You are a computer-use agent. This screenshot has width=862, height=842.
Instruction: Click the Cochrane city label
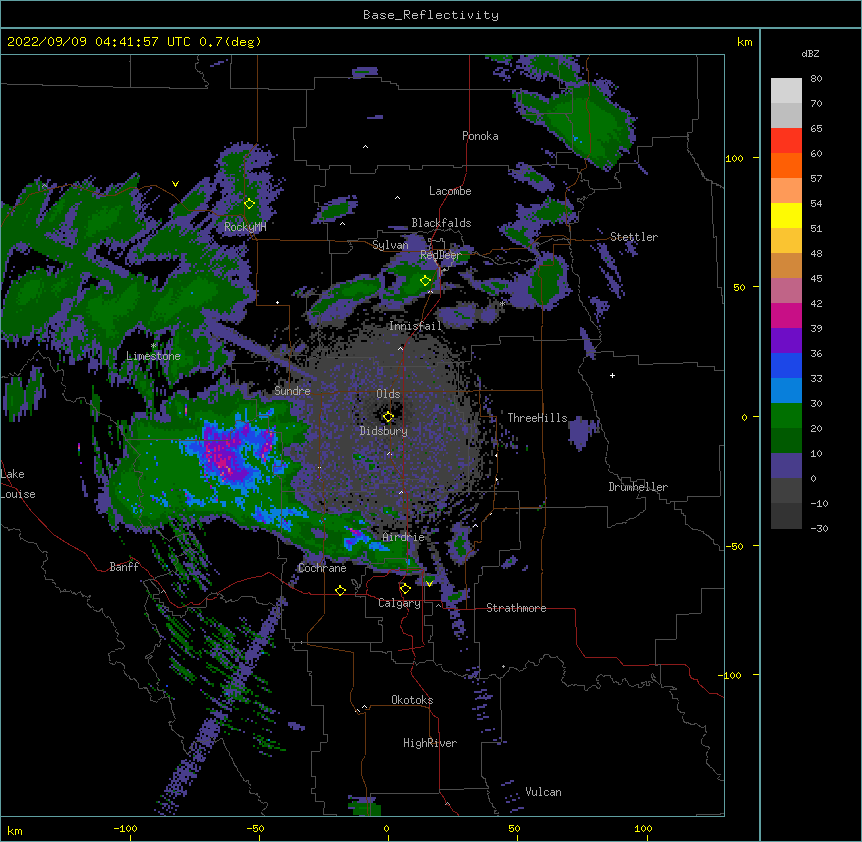click(x=322, y=568)
